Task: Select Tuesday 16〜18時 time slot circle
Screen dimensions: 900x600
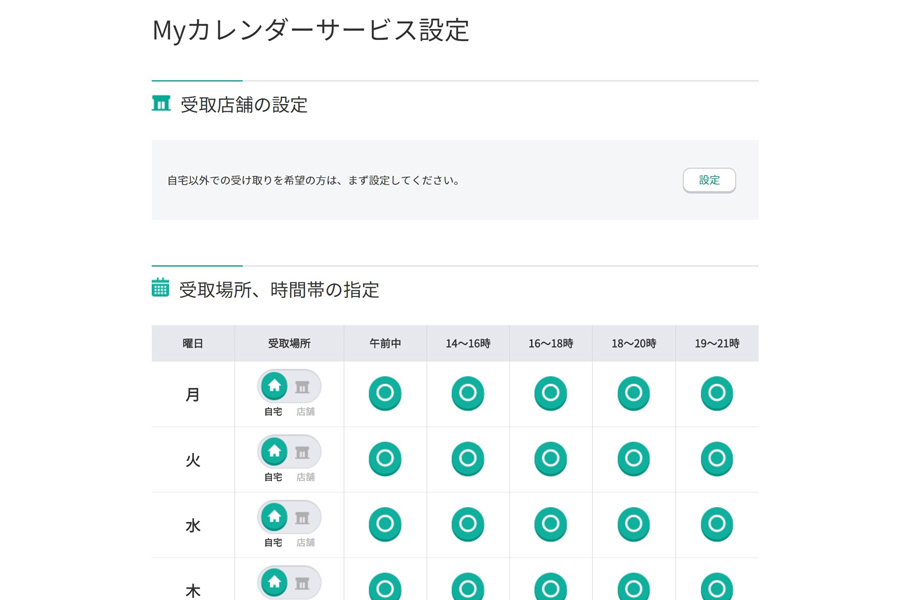Action: pos(551,459)
